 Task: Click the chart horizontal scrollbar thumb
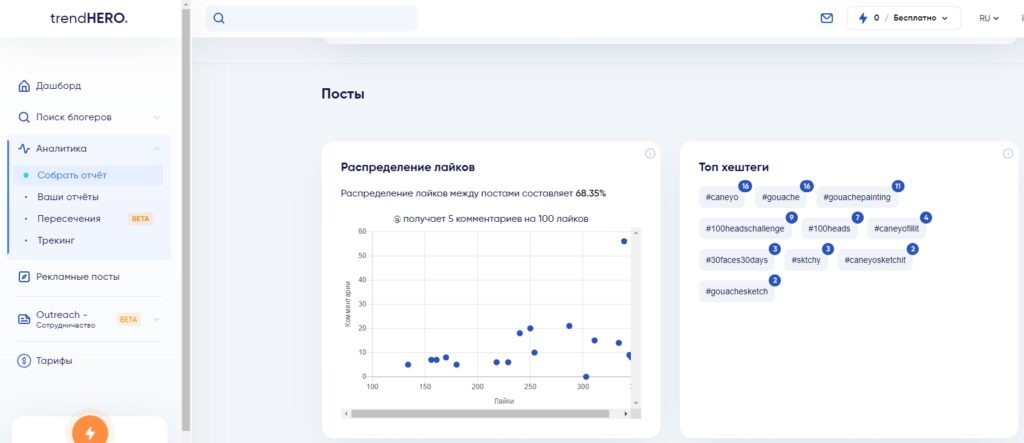pos(481,414)
